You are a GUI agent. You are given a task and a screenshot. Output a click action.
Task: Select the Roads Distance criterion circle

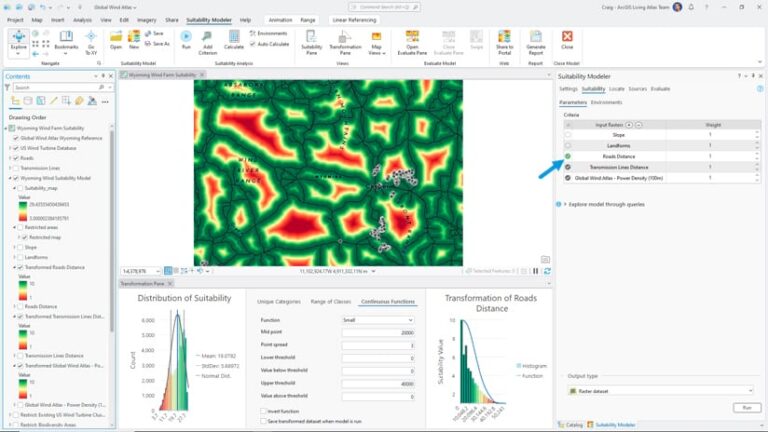[x=568, y=156]
